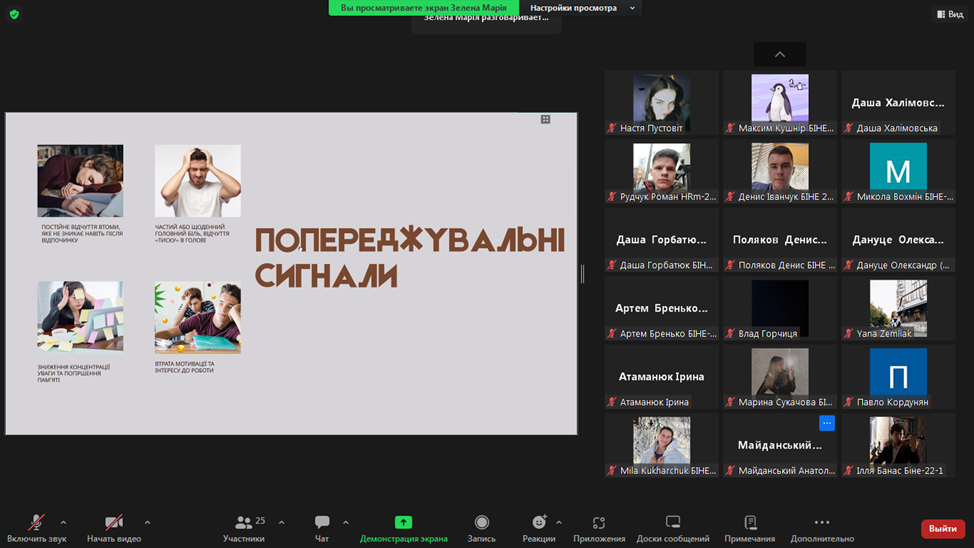
Task: Open the Чат chat panel
Action: (x=322, y=523)
